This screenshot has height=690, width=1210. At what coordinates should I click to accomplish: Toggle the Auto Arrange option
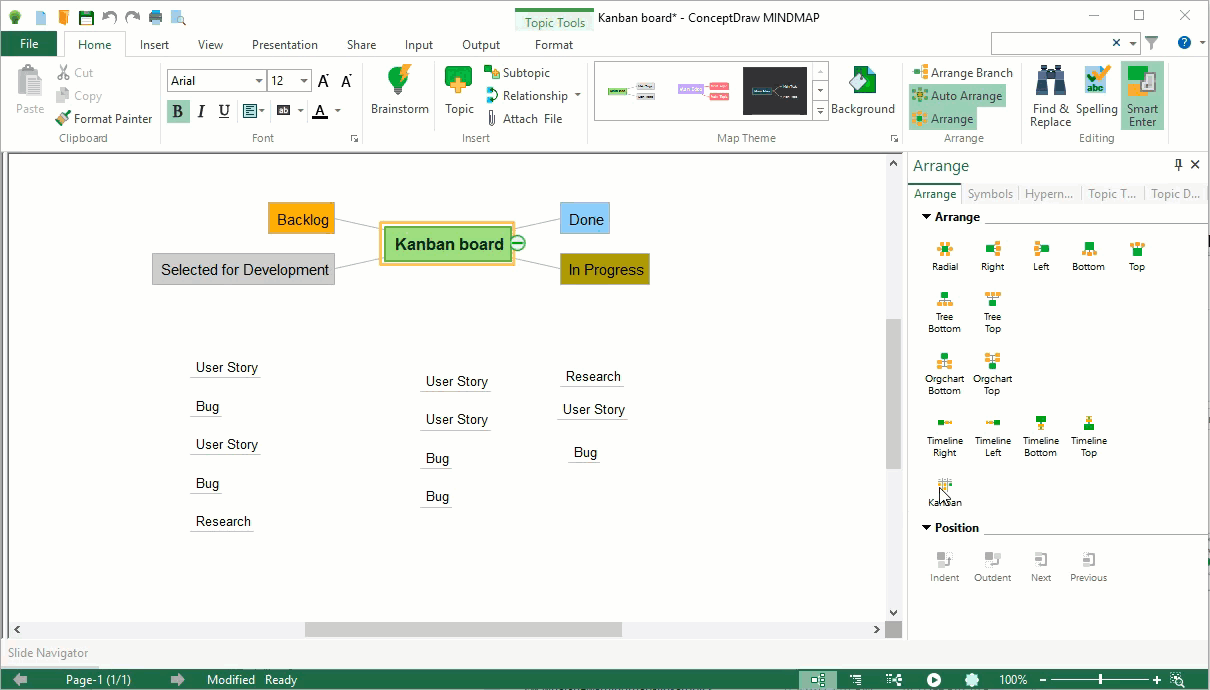(x=957, y=96)
